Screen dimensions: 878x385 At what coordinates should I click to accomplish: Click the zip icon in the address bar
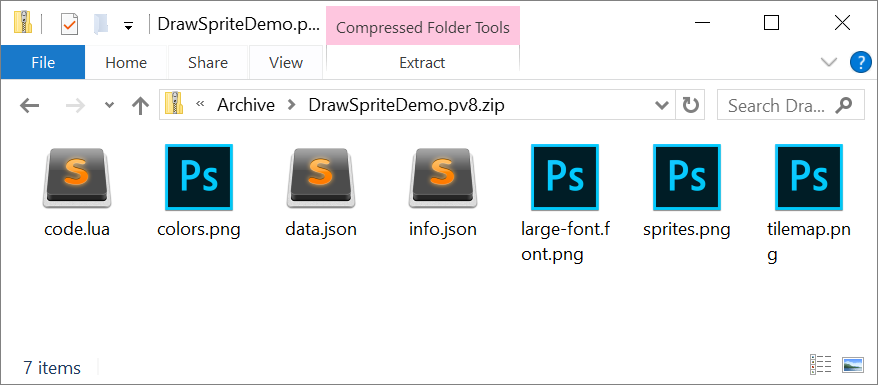175,104
